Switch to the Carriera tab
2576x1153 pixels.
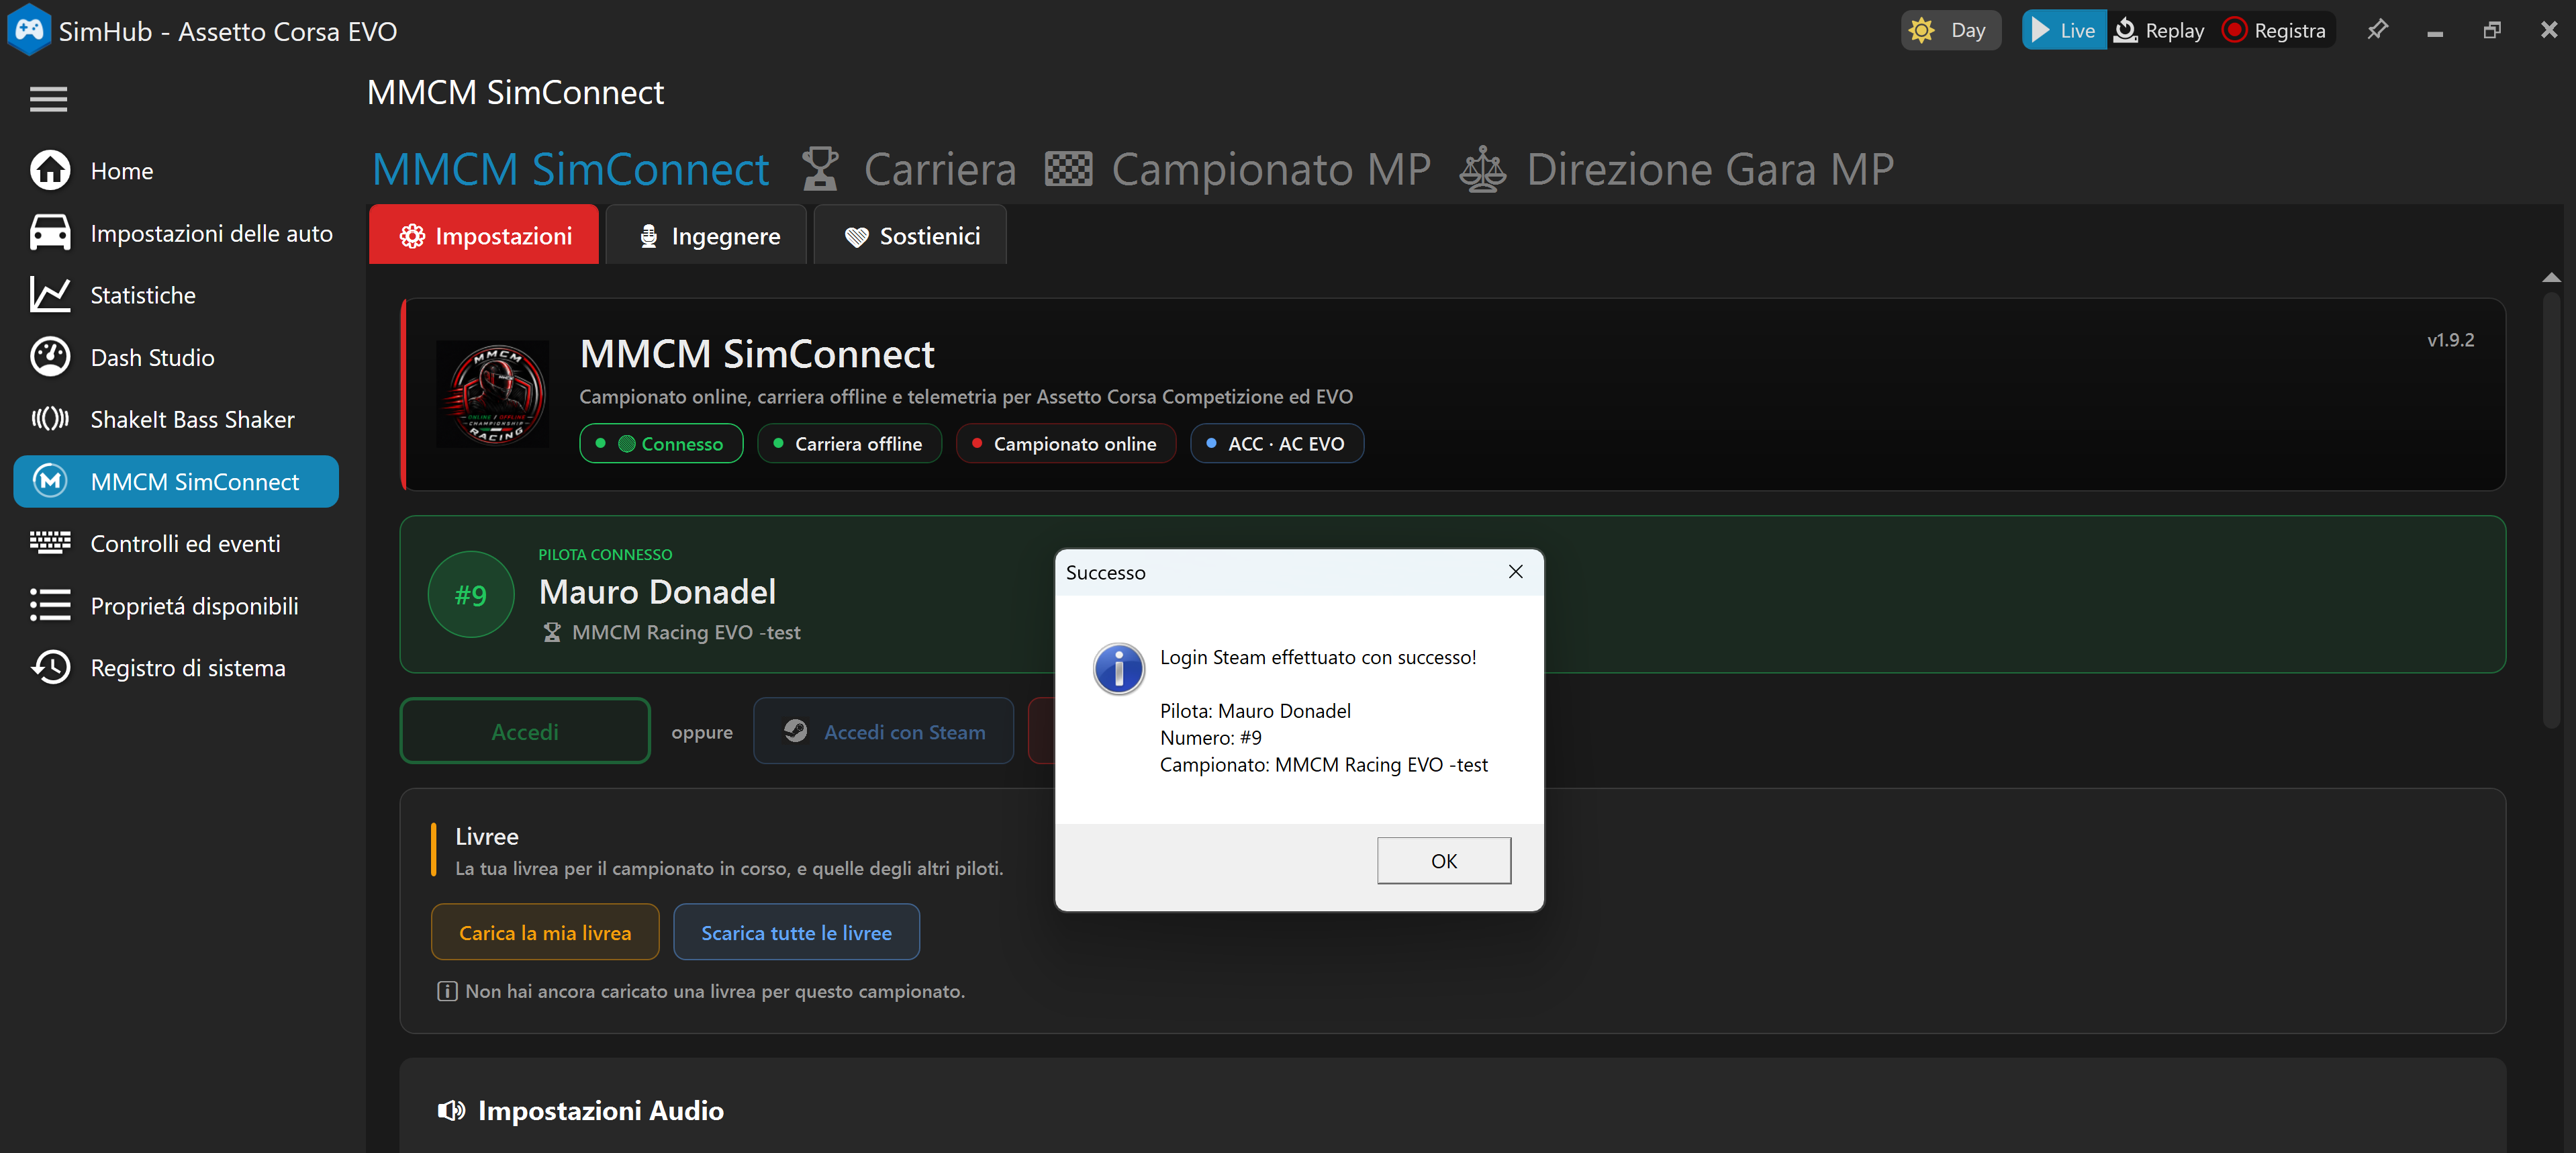pos(939,168)
